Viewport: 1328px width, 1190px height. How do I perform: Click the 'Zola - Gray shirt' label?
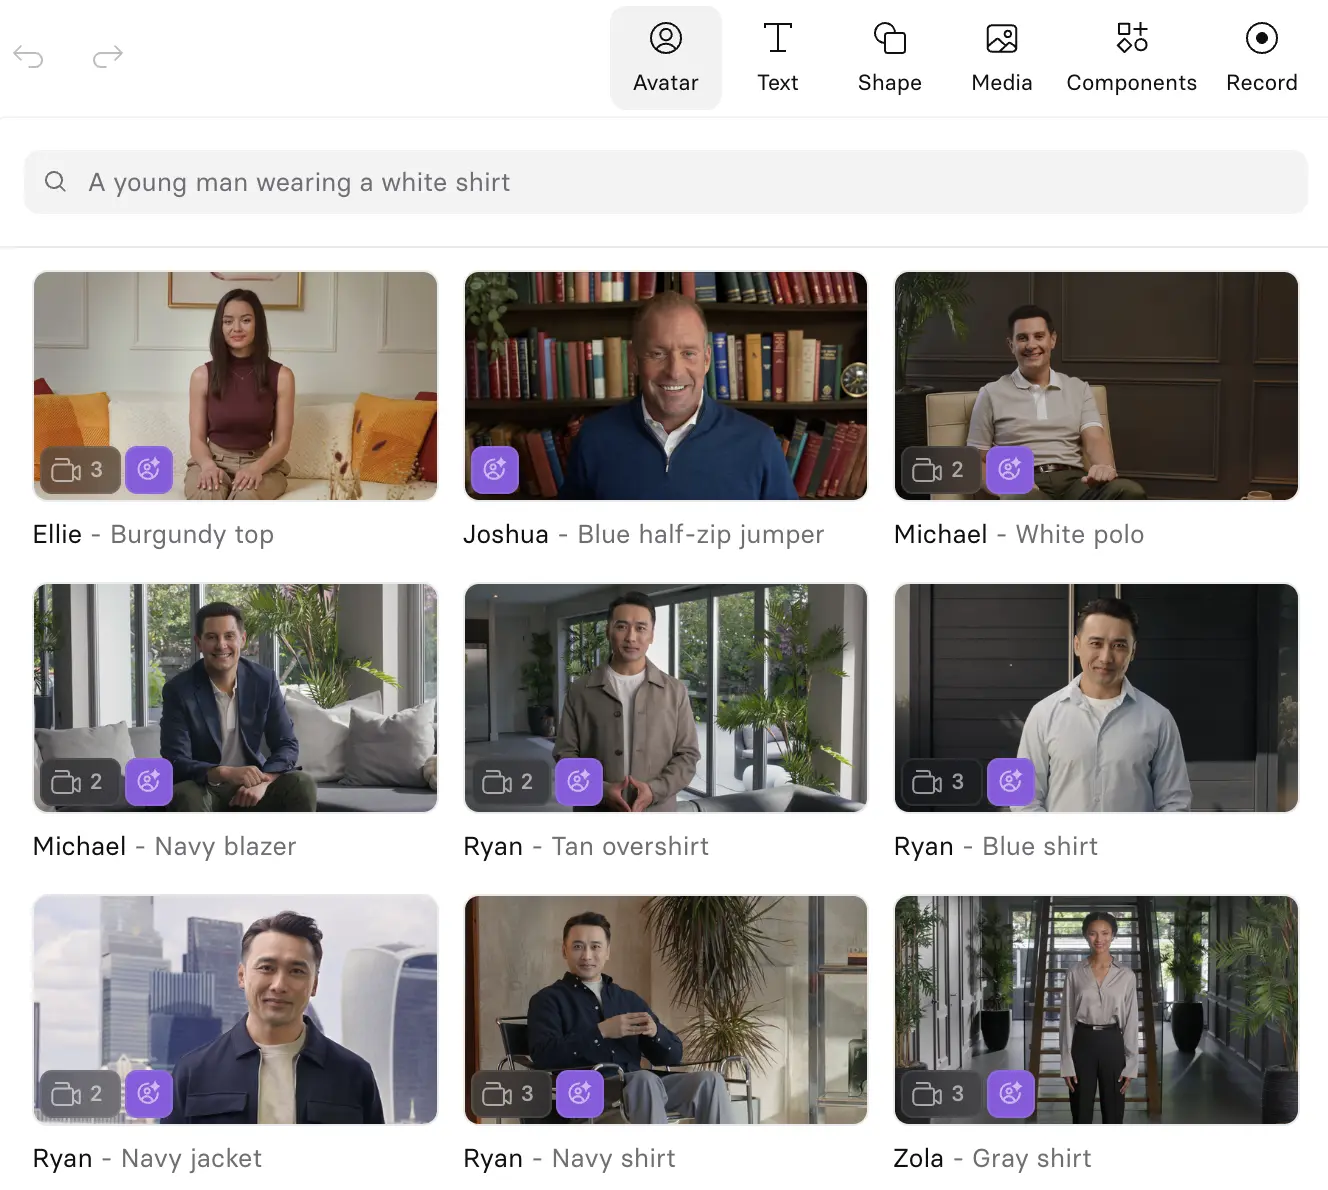point(993,1159)
